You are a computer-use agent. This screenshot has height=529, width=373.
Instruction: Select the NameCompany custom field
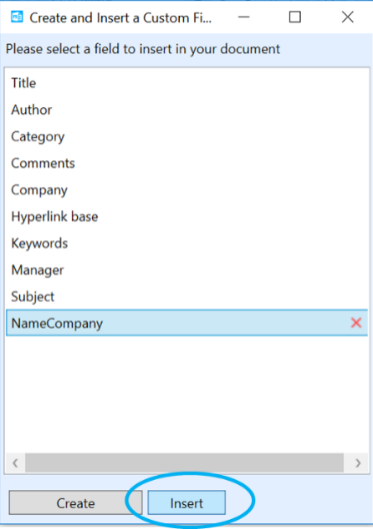tap(187, 323)
